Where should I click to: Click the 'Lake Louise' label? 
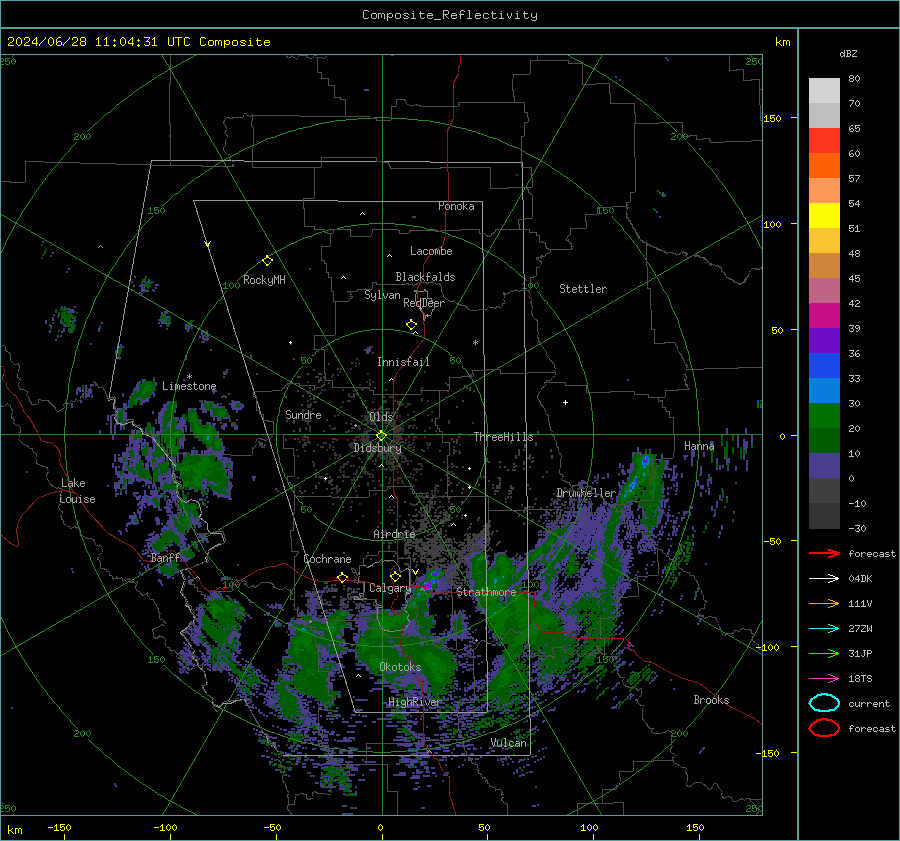pos(77,491)
